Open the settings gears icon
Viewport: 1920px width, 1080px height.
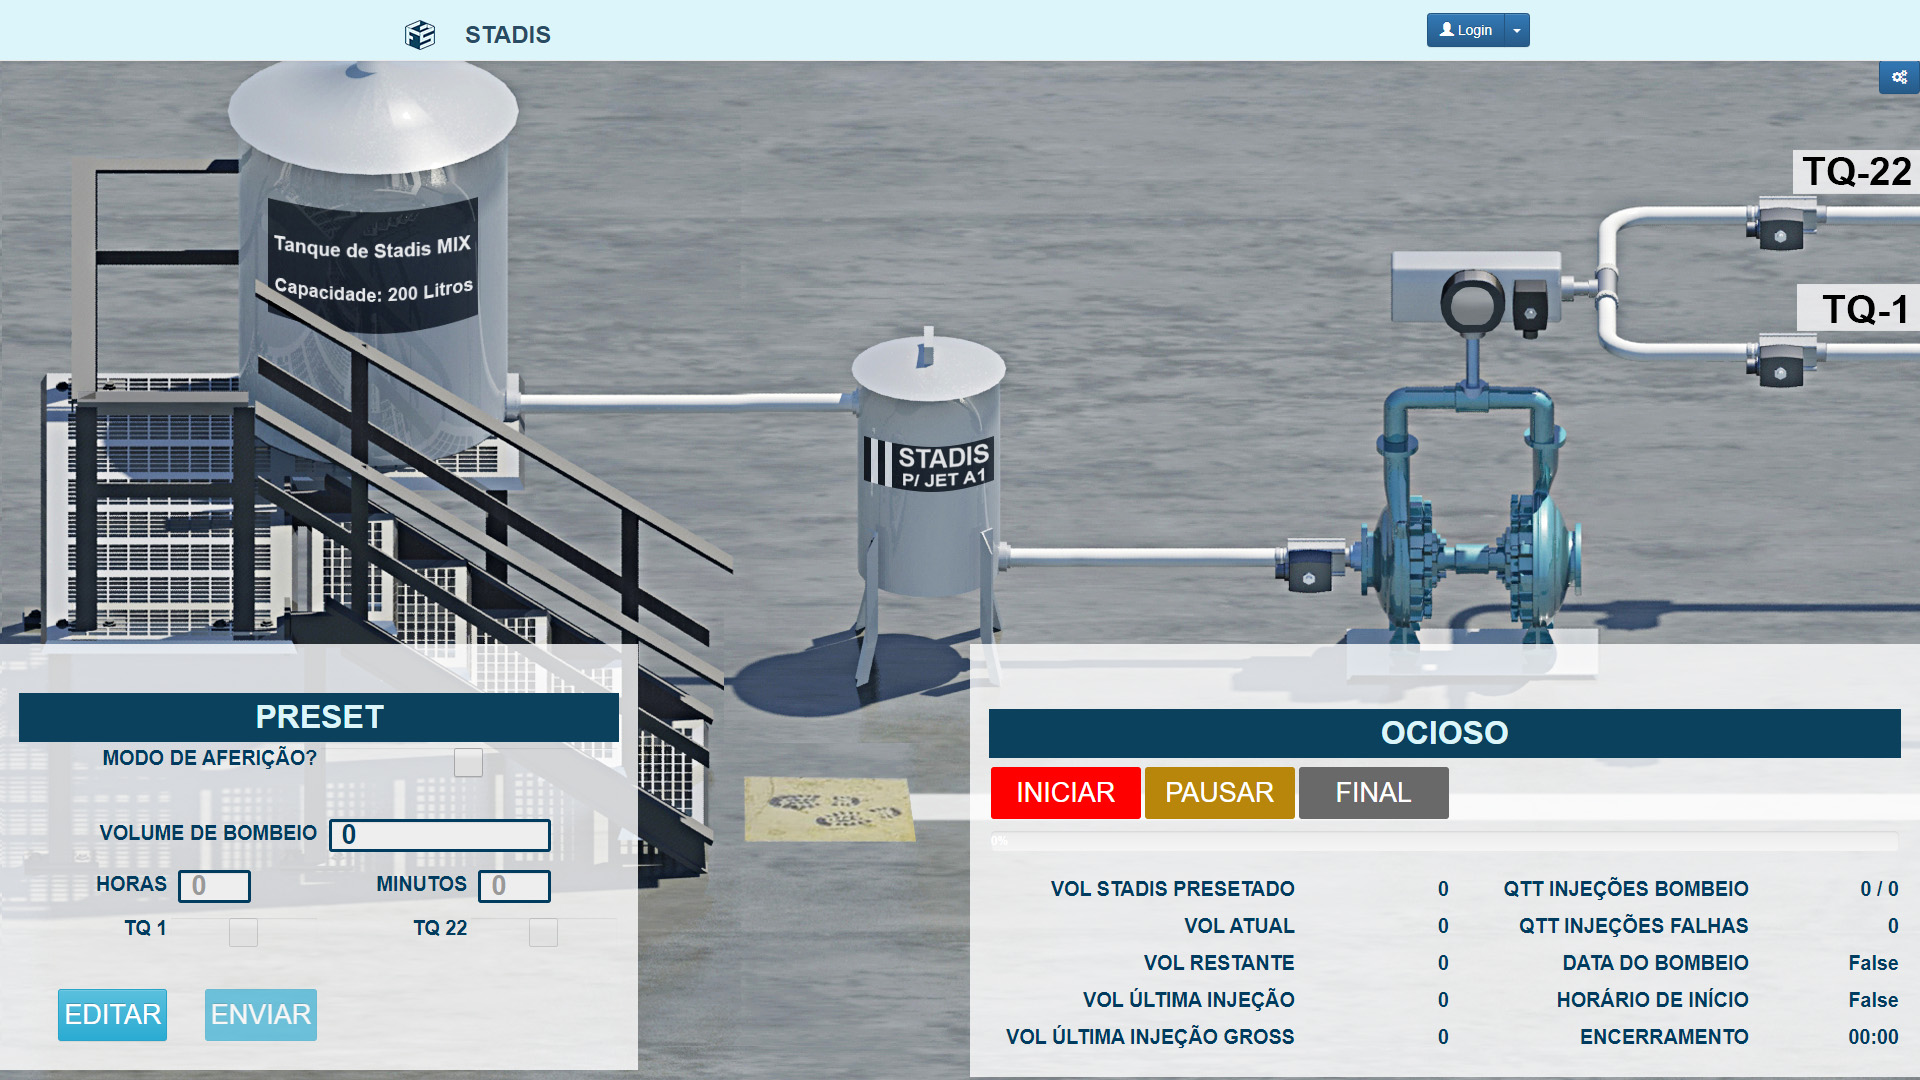[x=1899, y=77]
